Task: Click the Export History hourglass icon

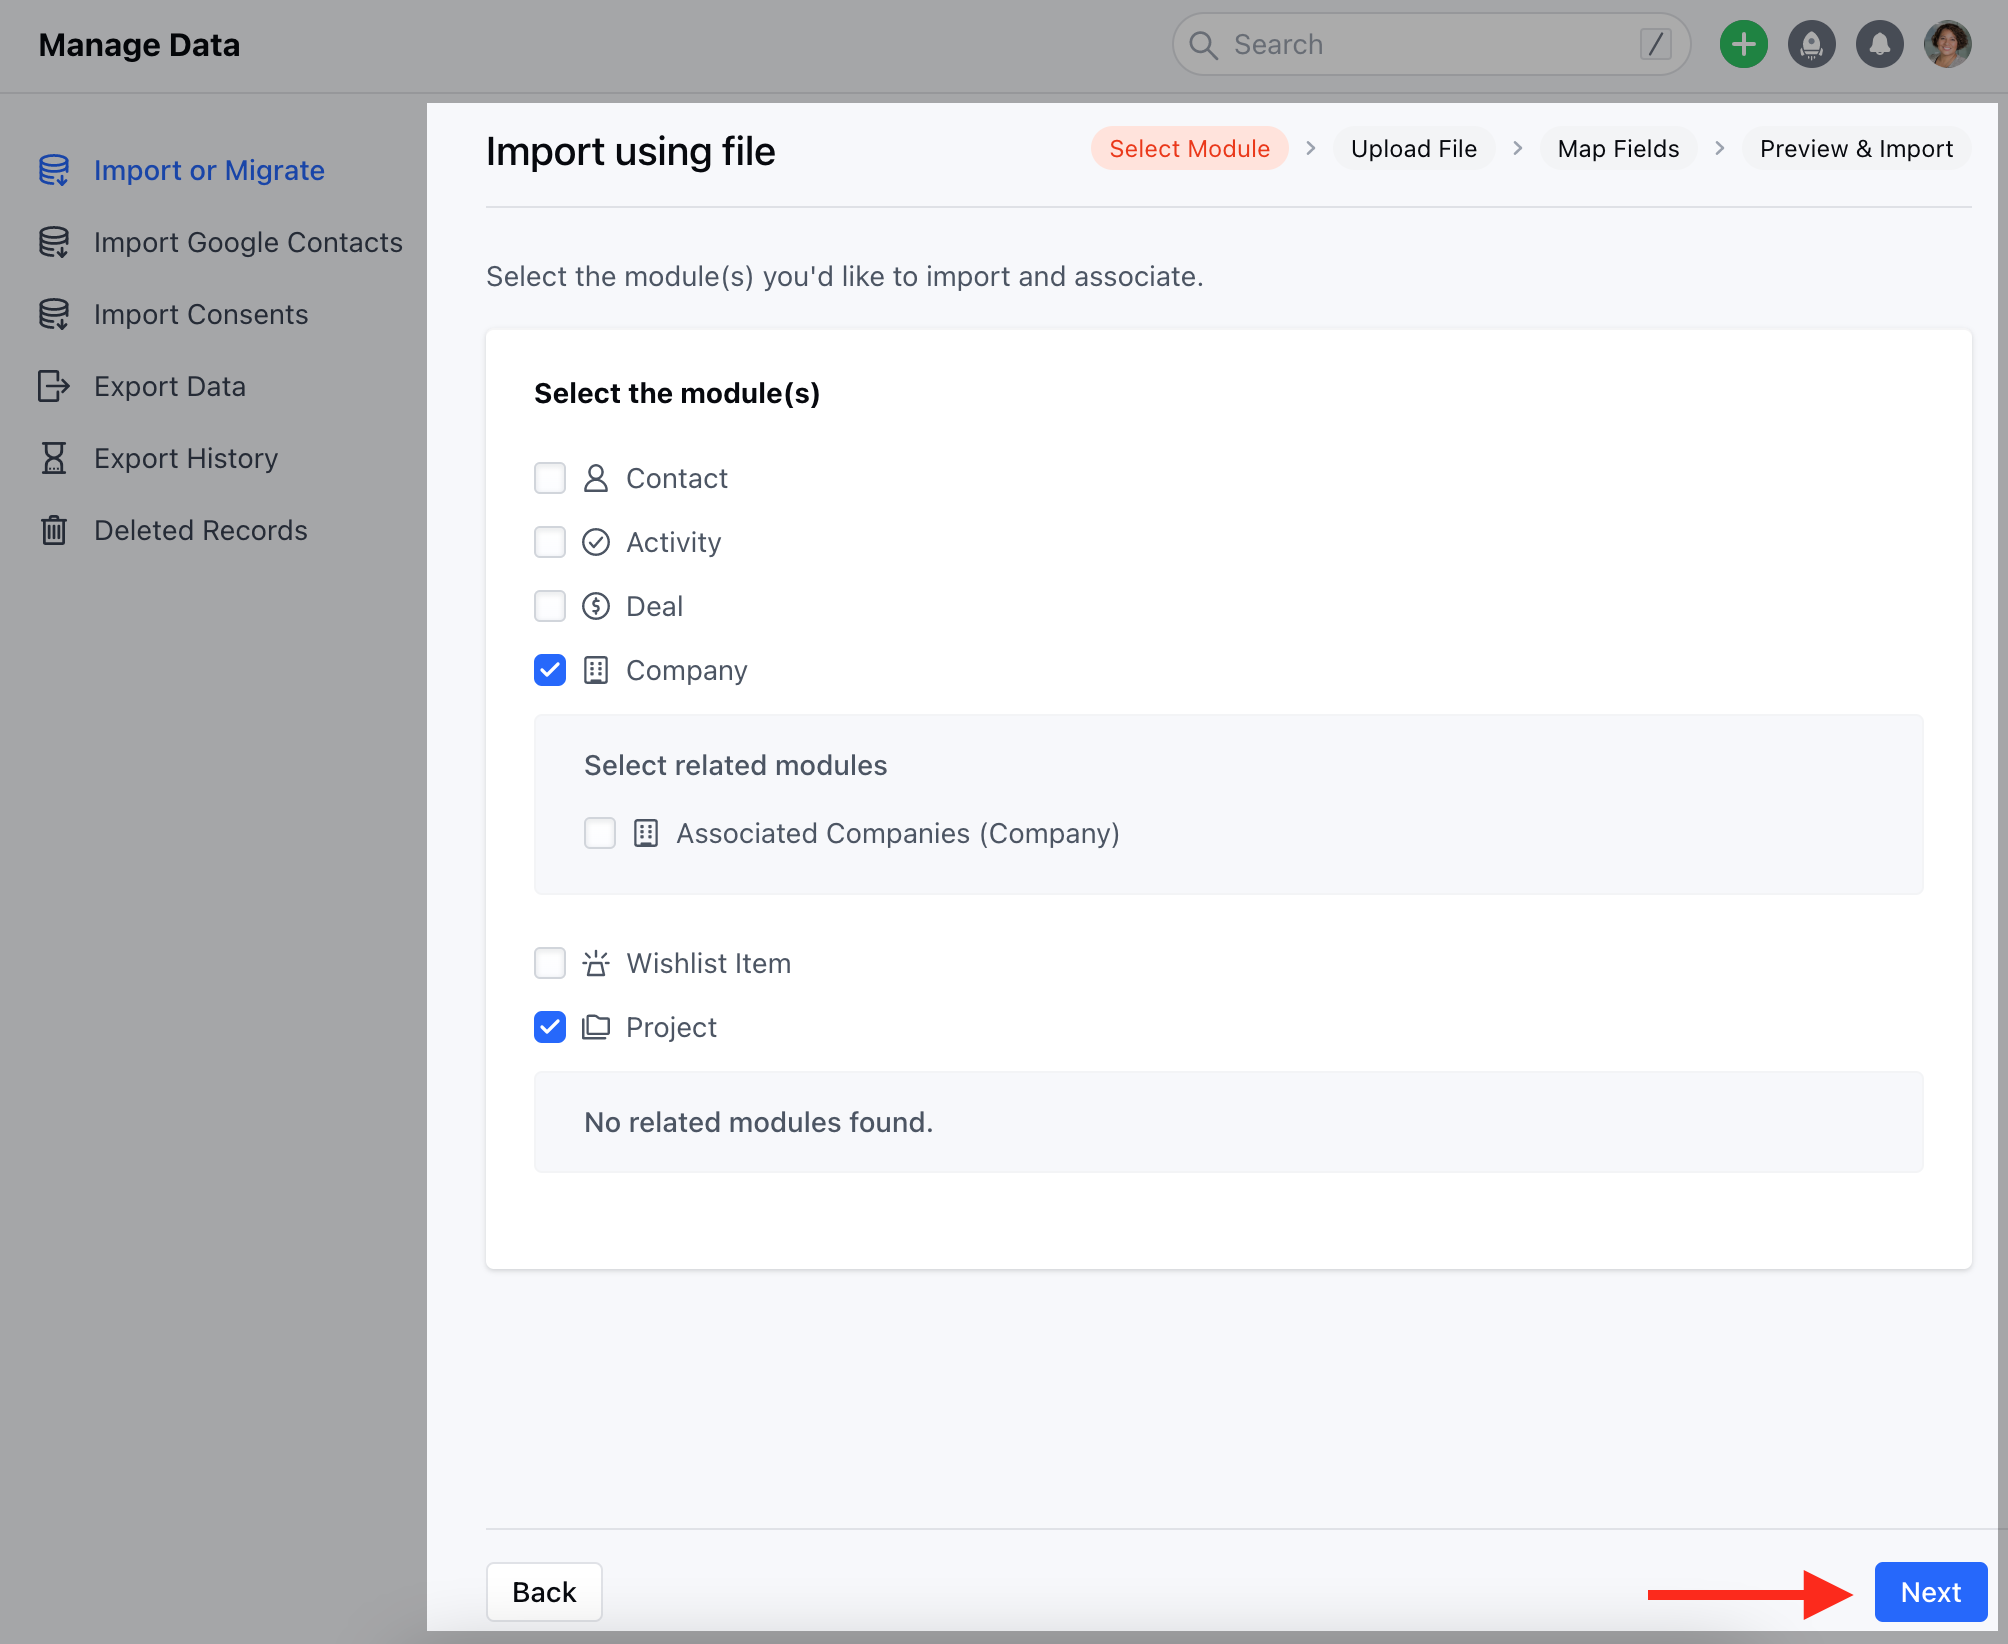Action: [x=54, y=458]
